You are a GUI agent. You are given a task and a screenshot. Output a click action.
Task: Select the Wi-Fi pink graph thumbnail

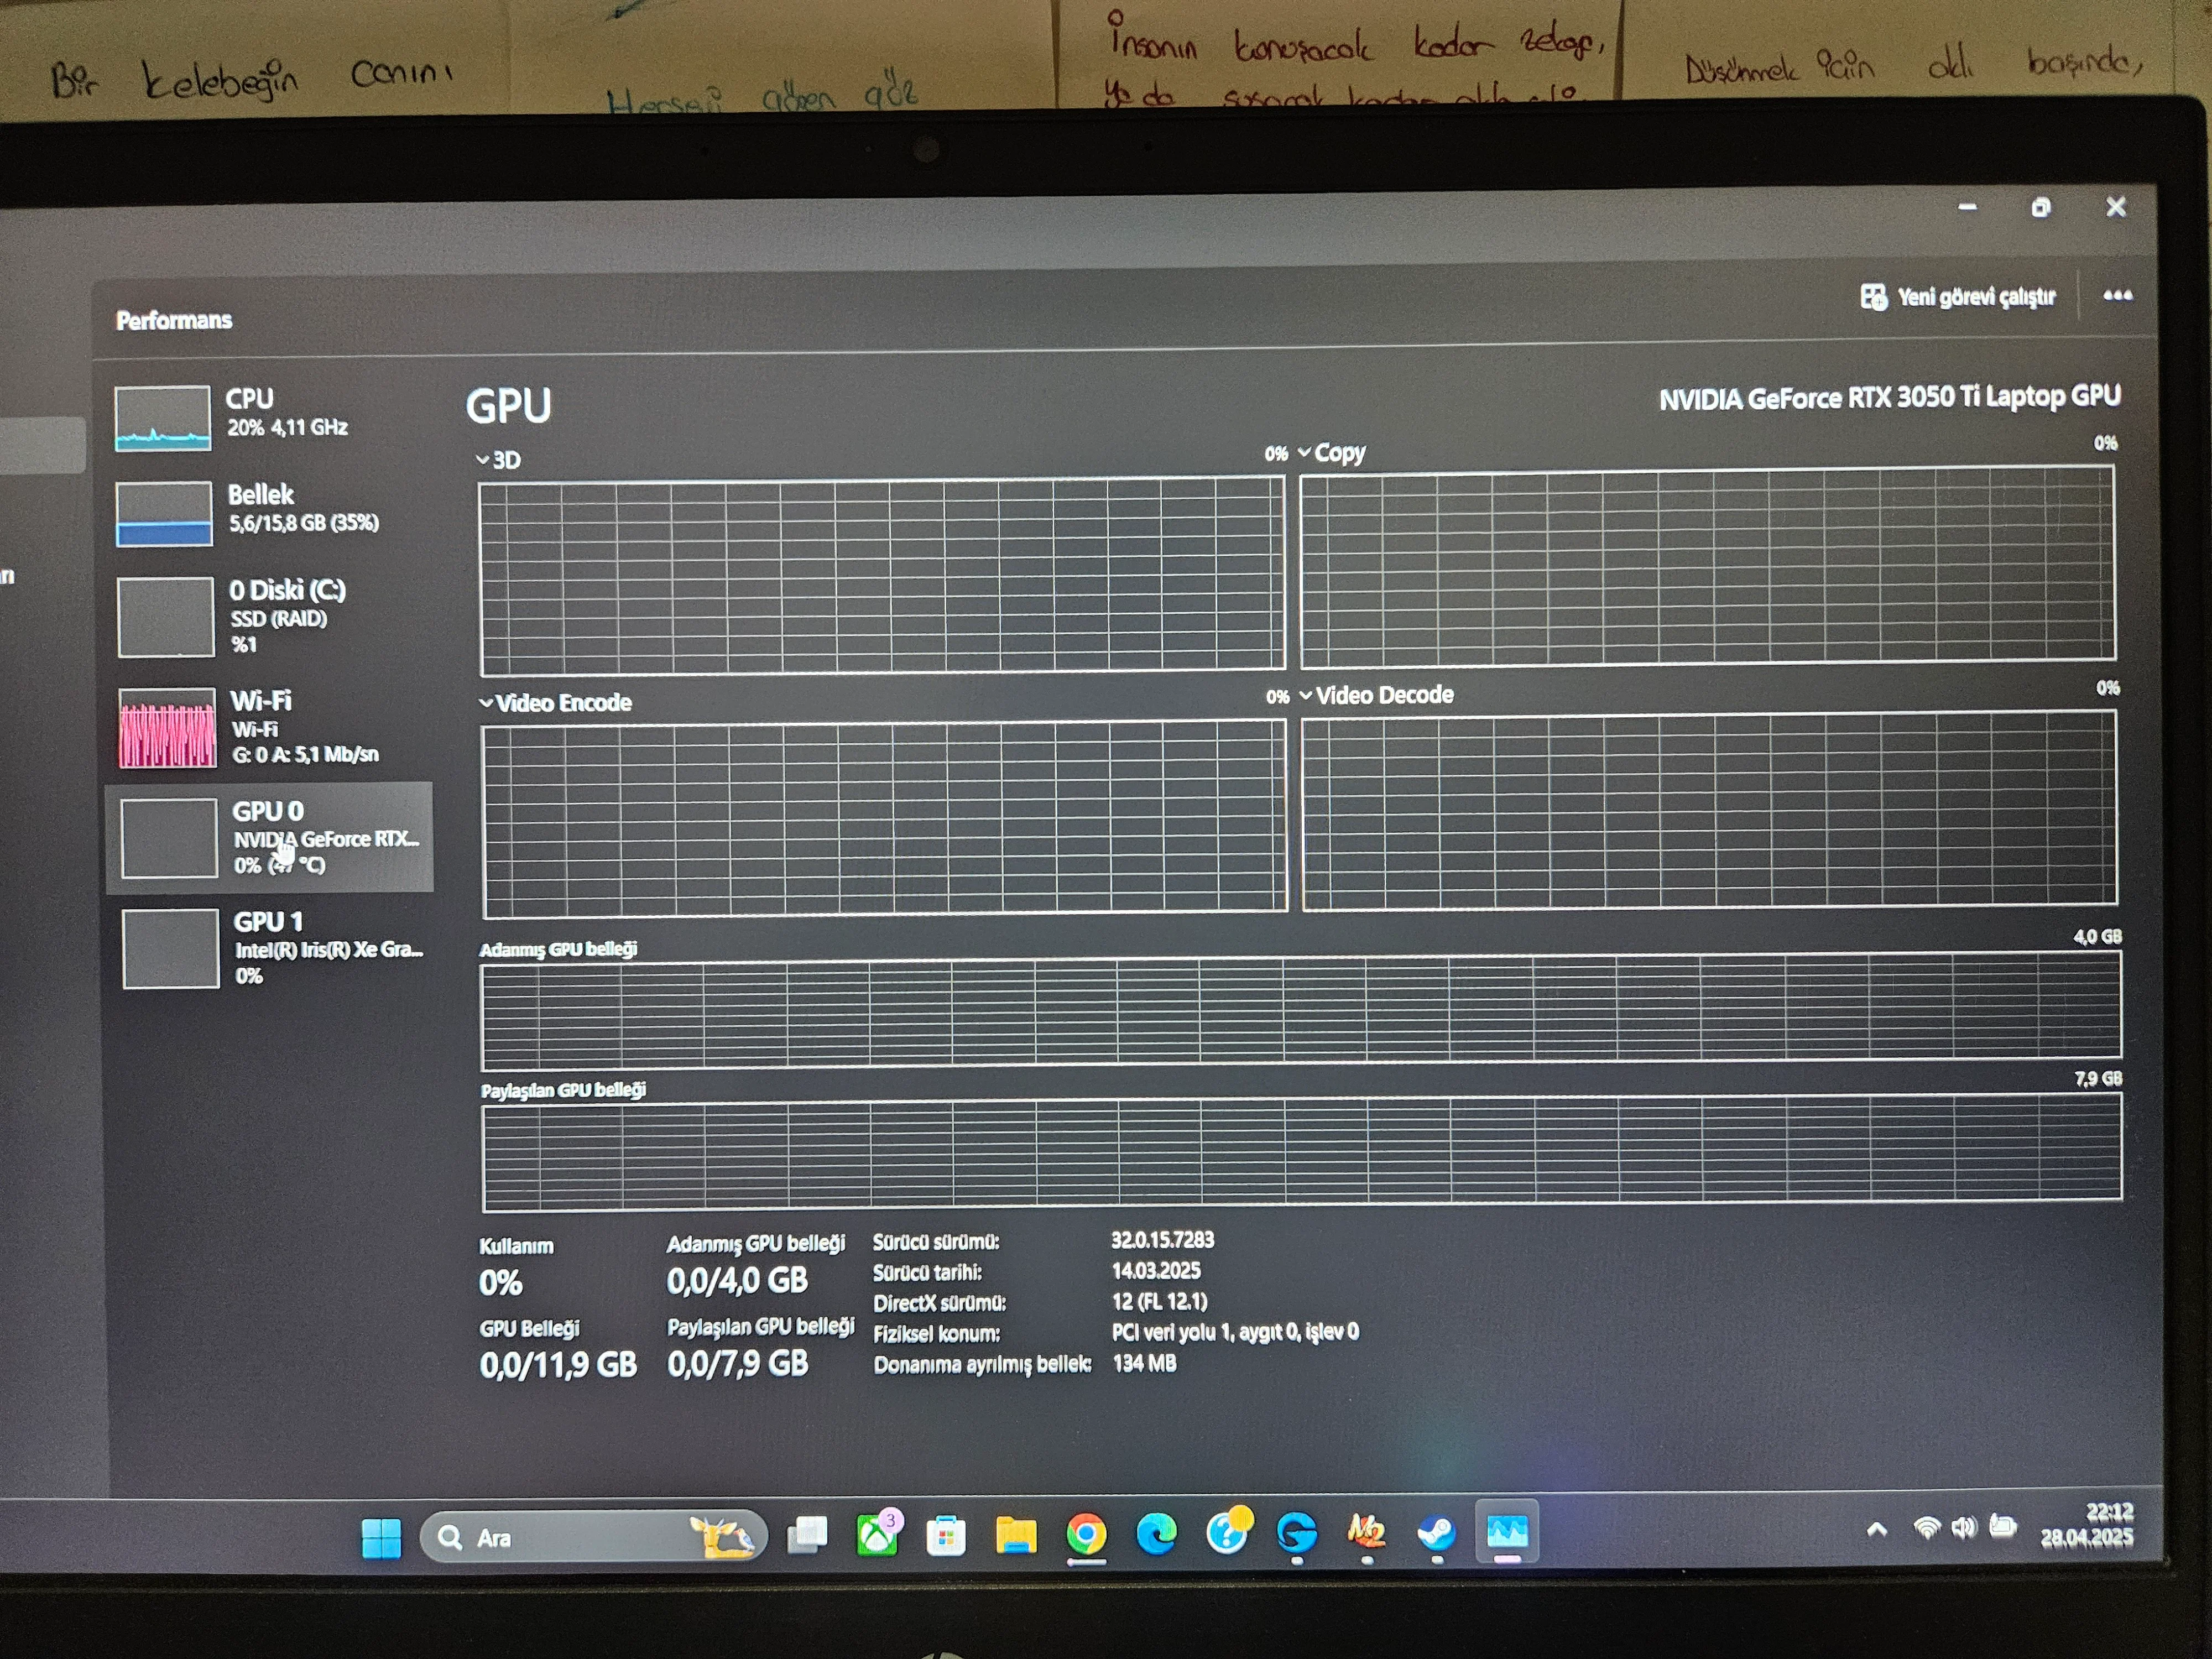coord(167,728)
